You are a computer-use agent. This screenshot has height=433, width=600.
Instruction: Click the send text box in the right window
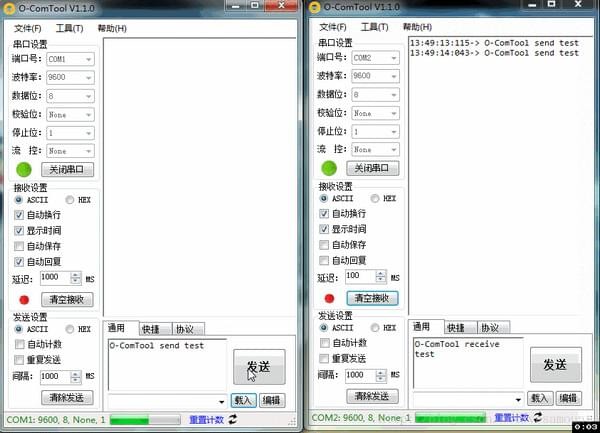(468, 363)
